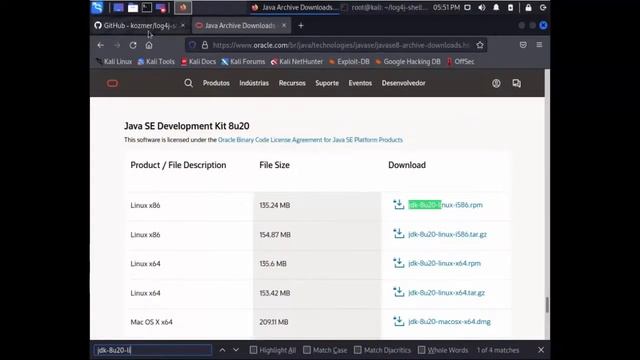Download jdk-8u20-linux-x64.rpm
Image resolution: width=640 pixels, height=360 pixels.
444,263
